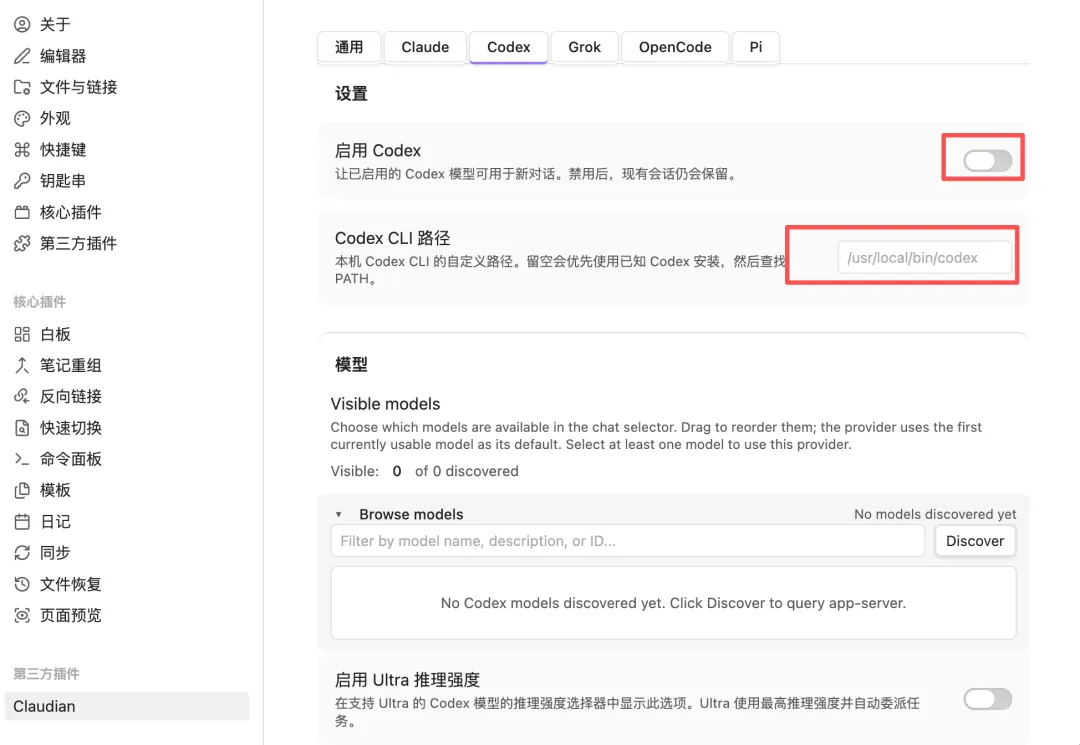The image size is (1080, 745).
Task: Select Claudian plugin settings entry
Action: (127, 706)
